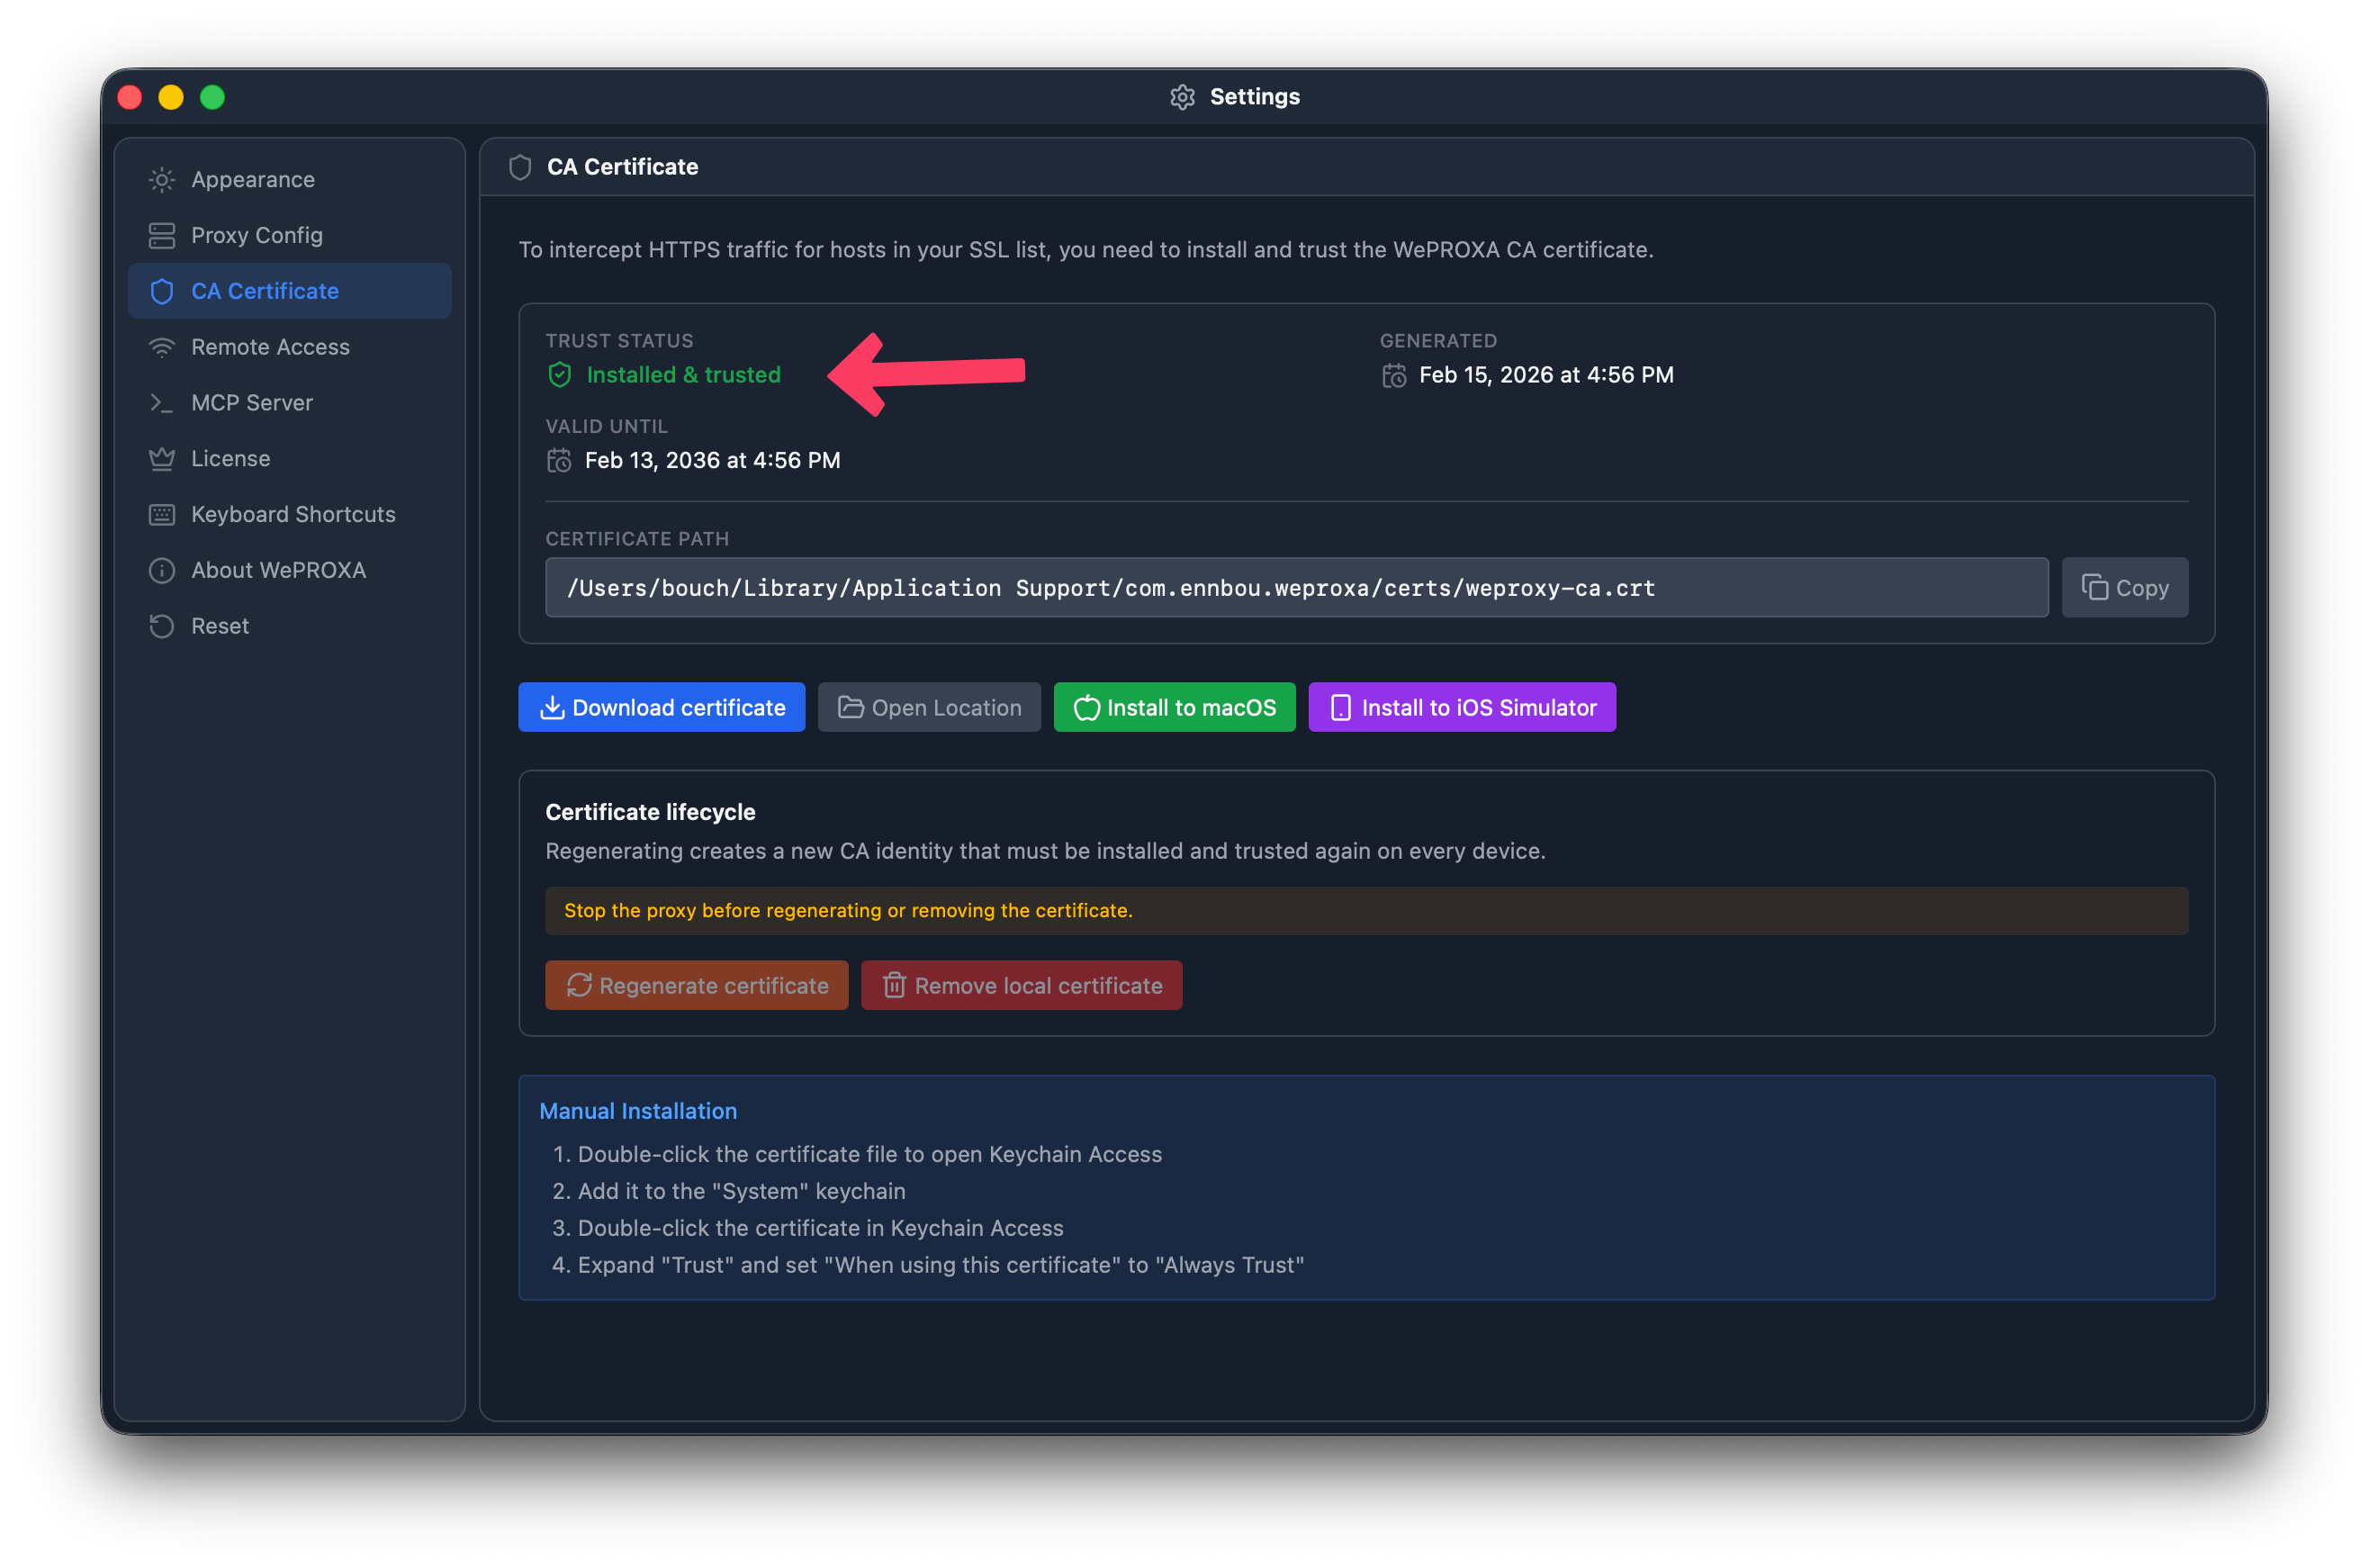Open the MCP Server section
The width and height of the screenshot is (2369, 1568).
[x=290, y=403]
